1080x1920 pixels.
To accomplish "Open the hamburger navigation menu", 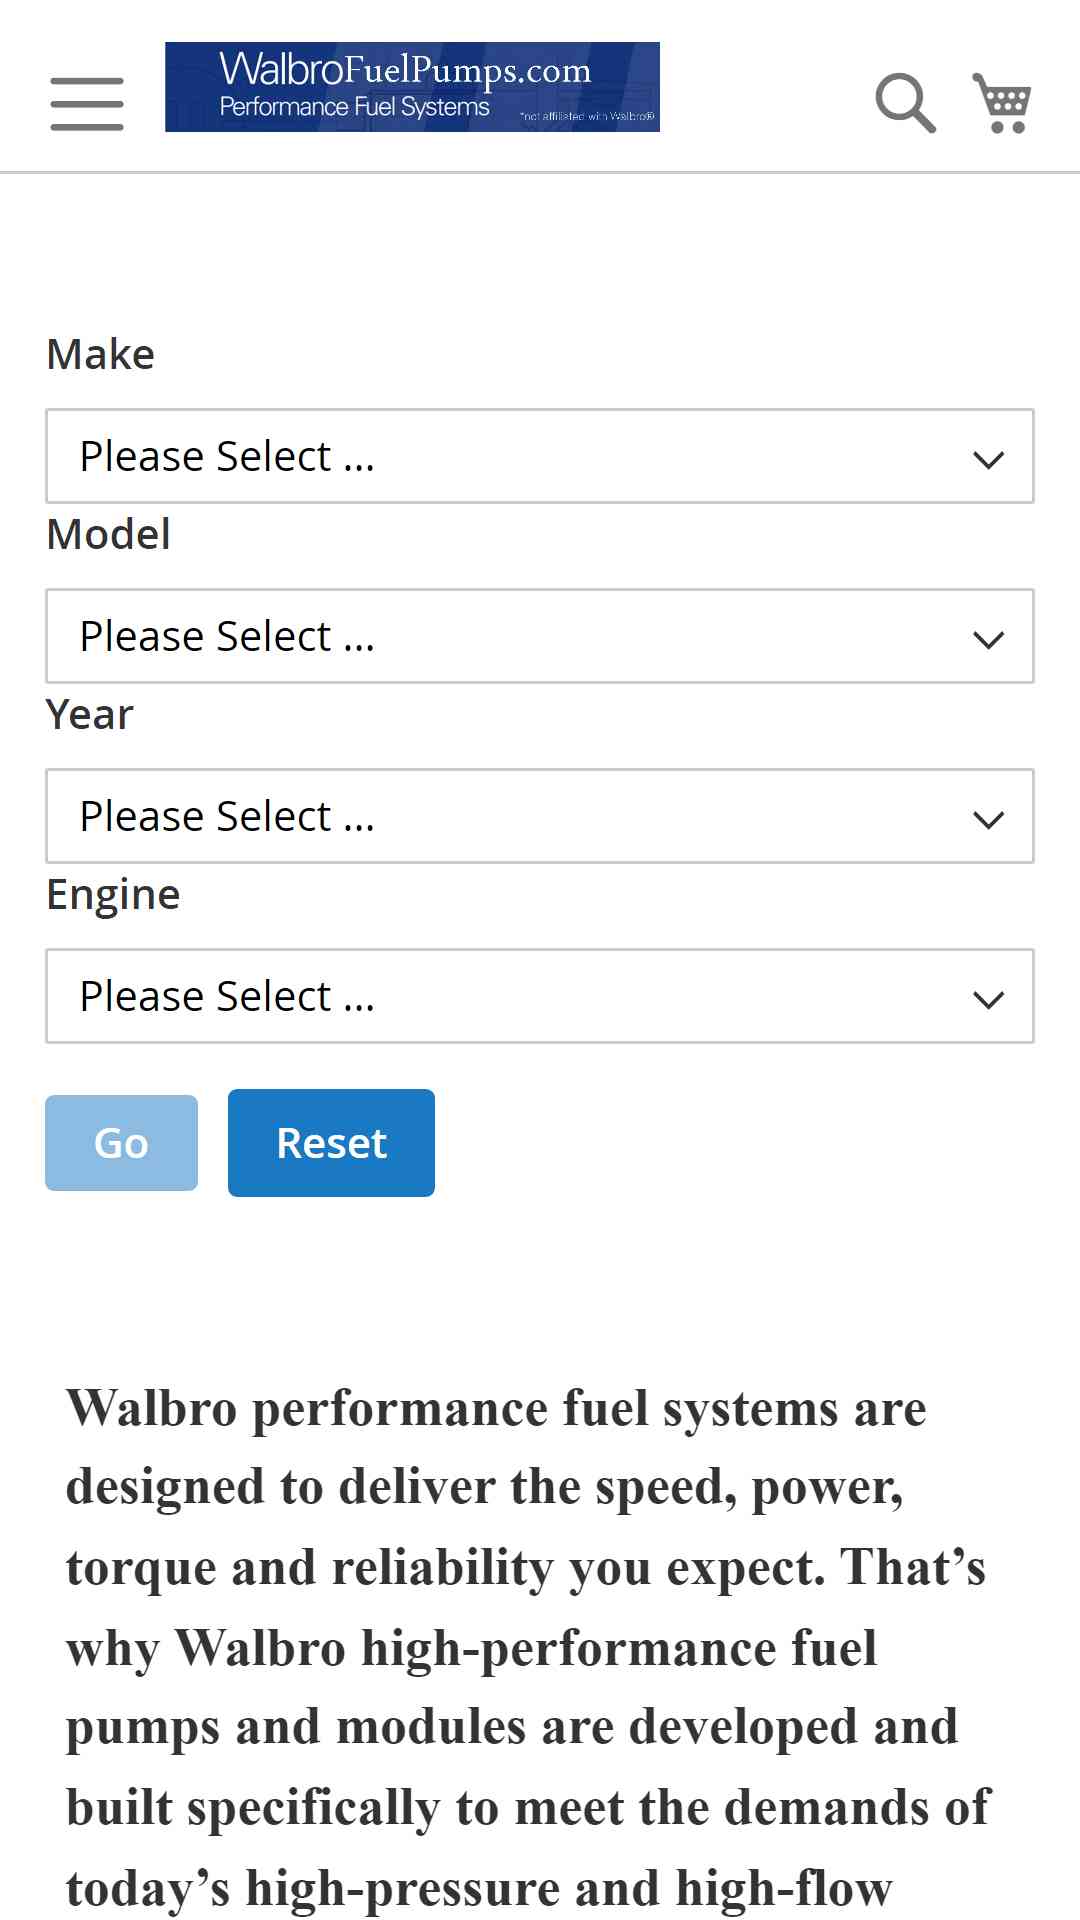I will [x=87, y=104].
